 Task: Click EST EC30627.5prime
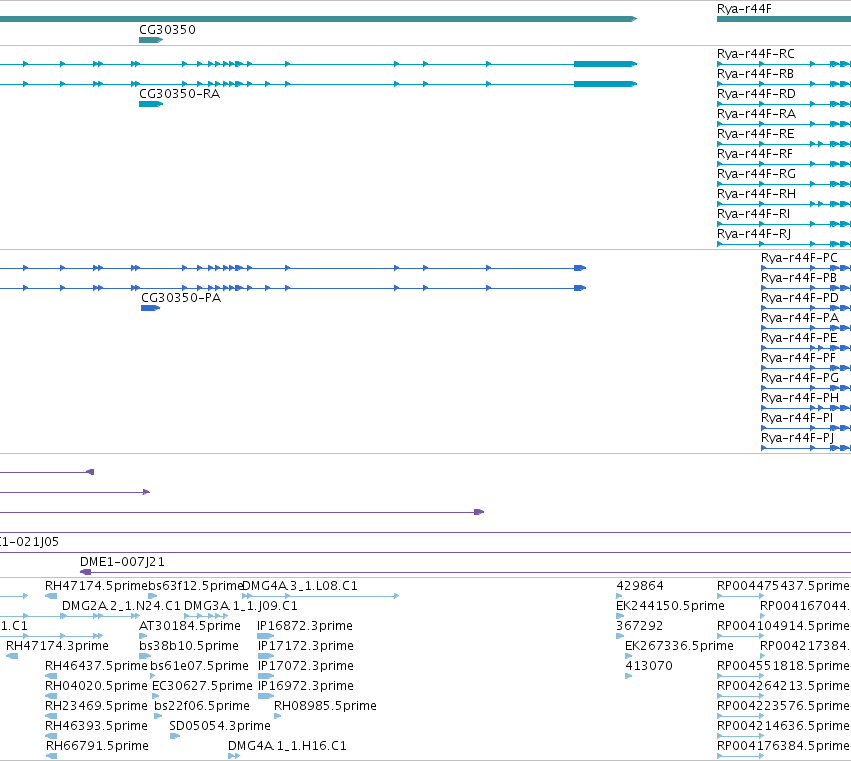point(202,686)
